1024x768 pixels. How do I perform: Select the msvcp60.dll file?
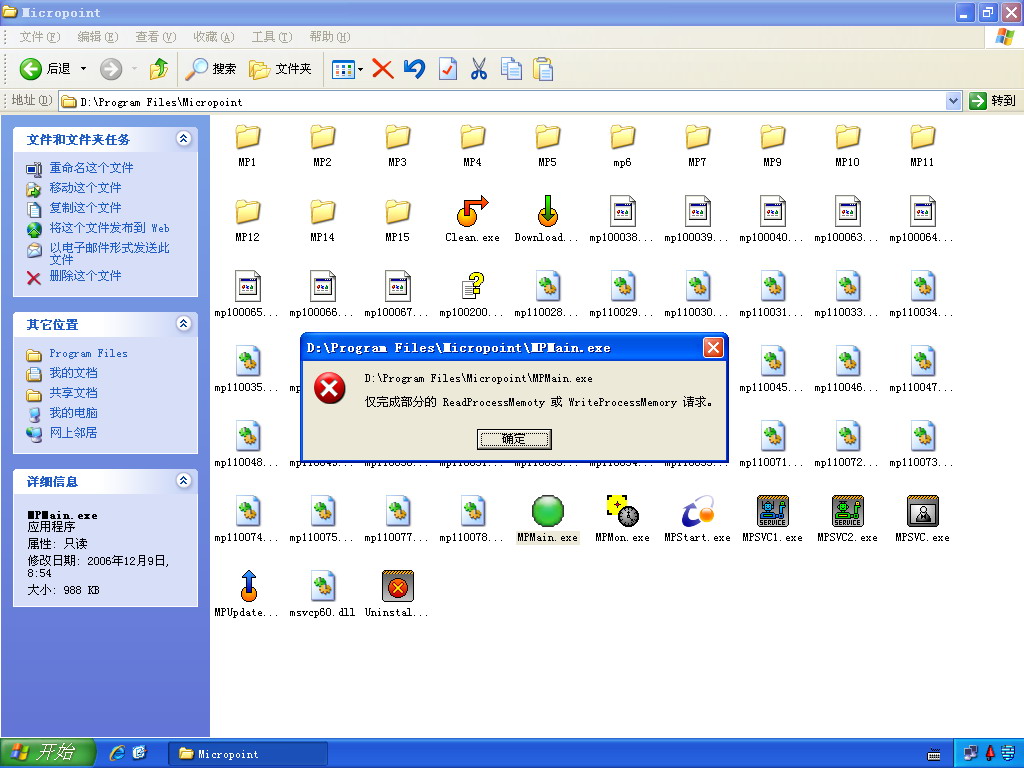point(323,586)
